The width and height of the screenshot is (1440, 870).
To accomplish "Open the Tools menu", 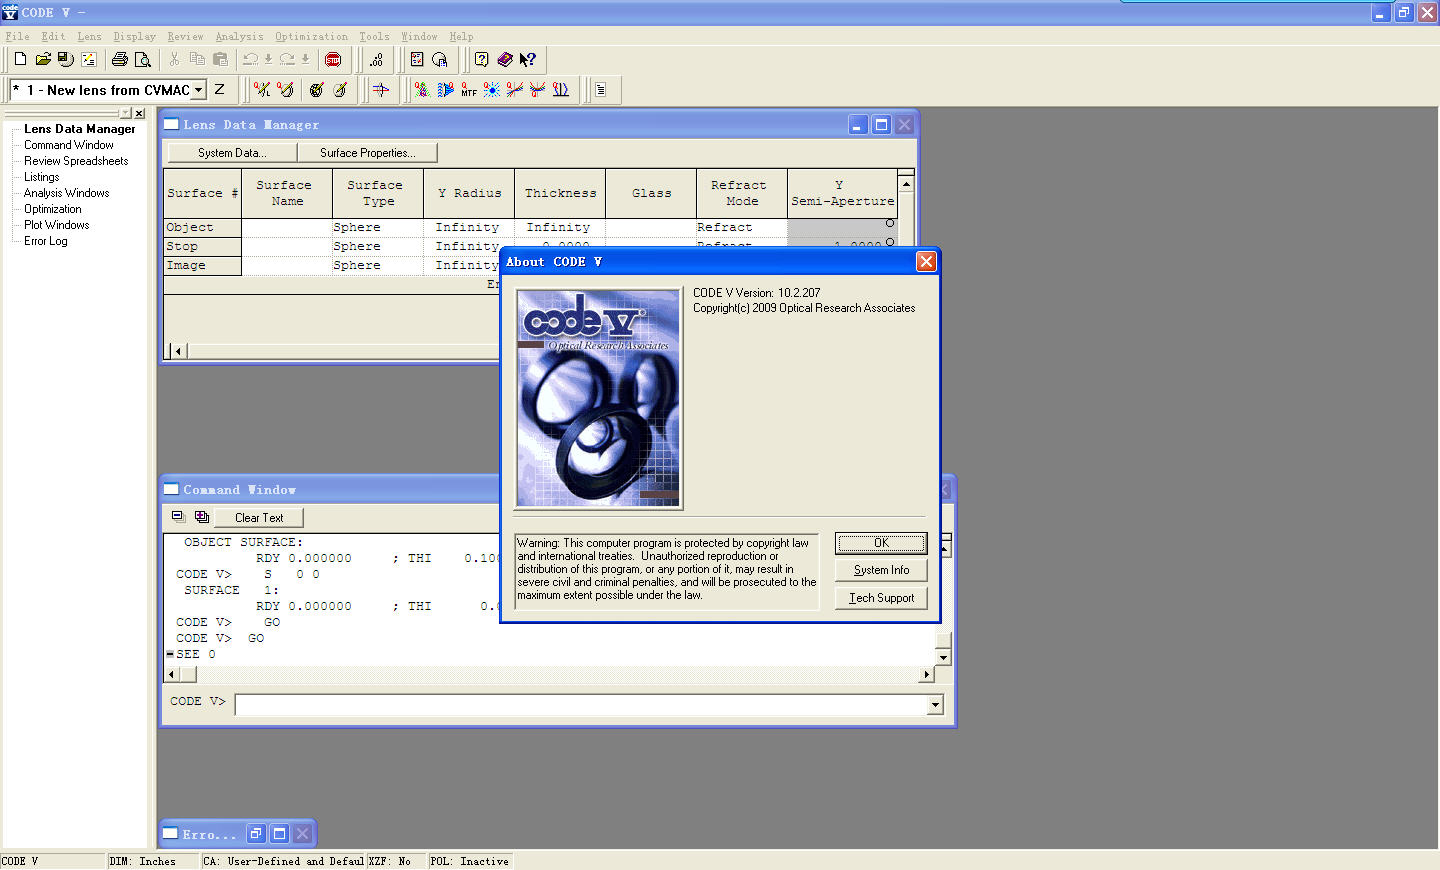I will tap(375, 36).
